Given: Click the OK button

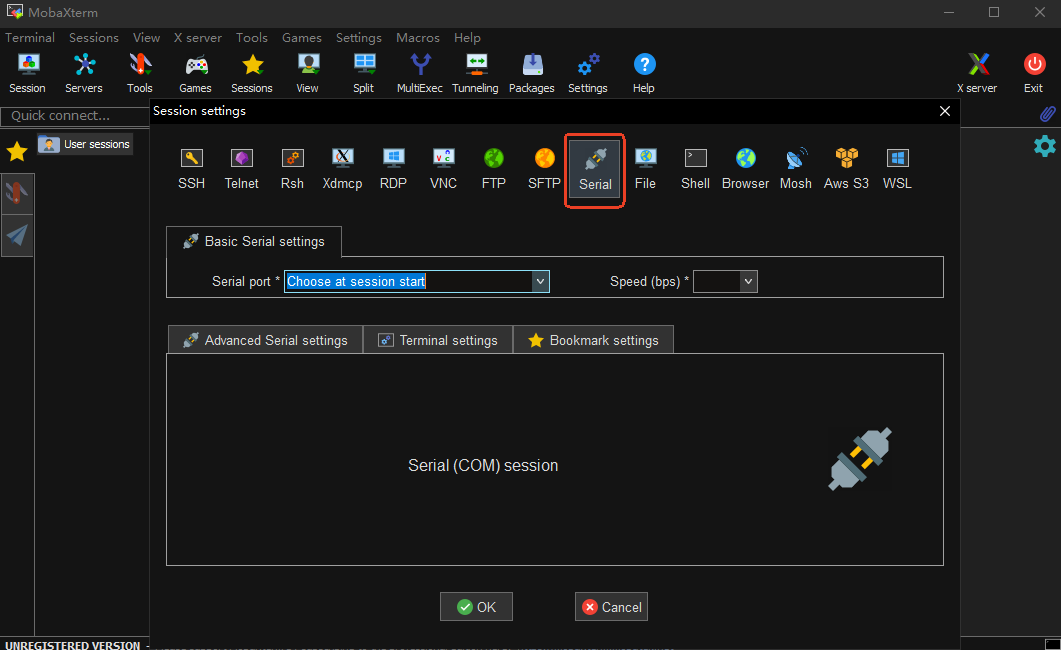Looking at the screenshot, I should point(476,607).
